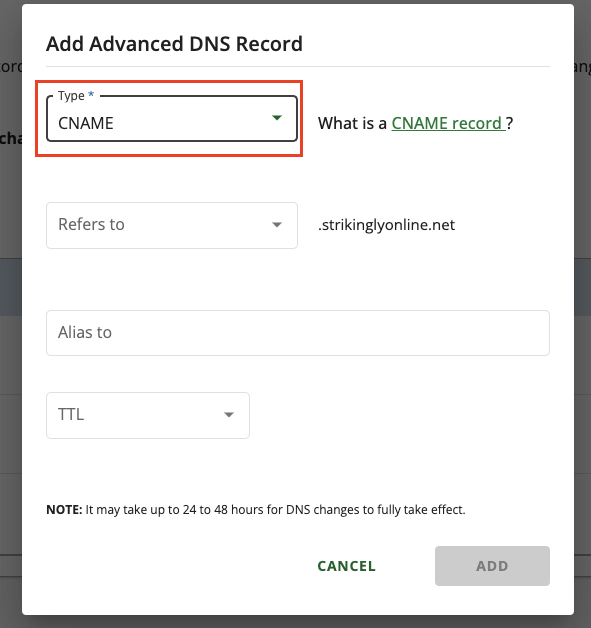This screenshot has height=628, width=591.
Task: Click the bold NOTE: label
Action: [x=64, y=509]
